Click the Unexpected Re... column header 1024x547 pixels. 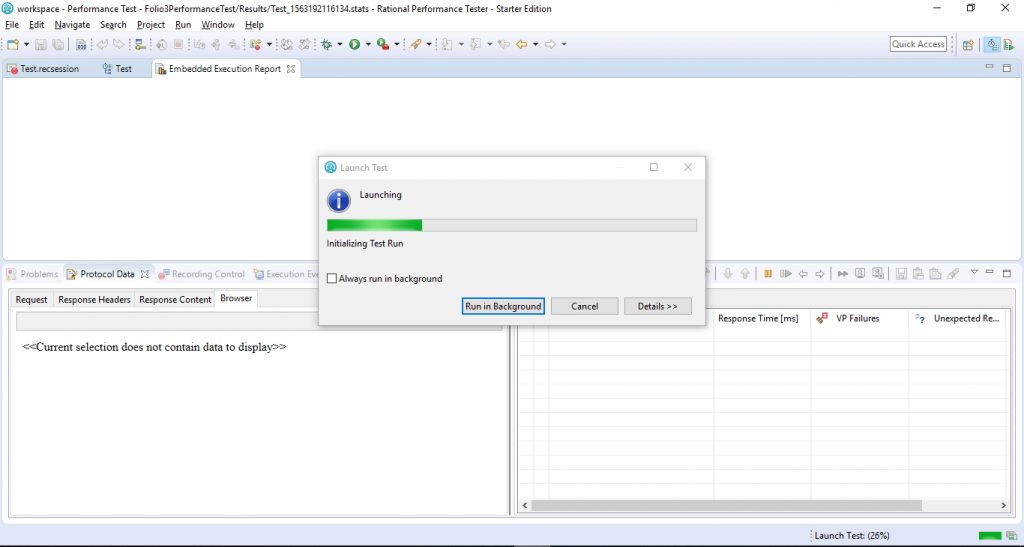[958, 319]
